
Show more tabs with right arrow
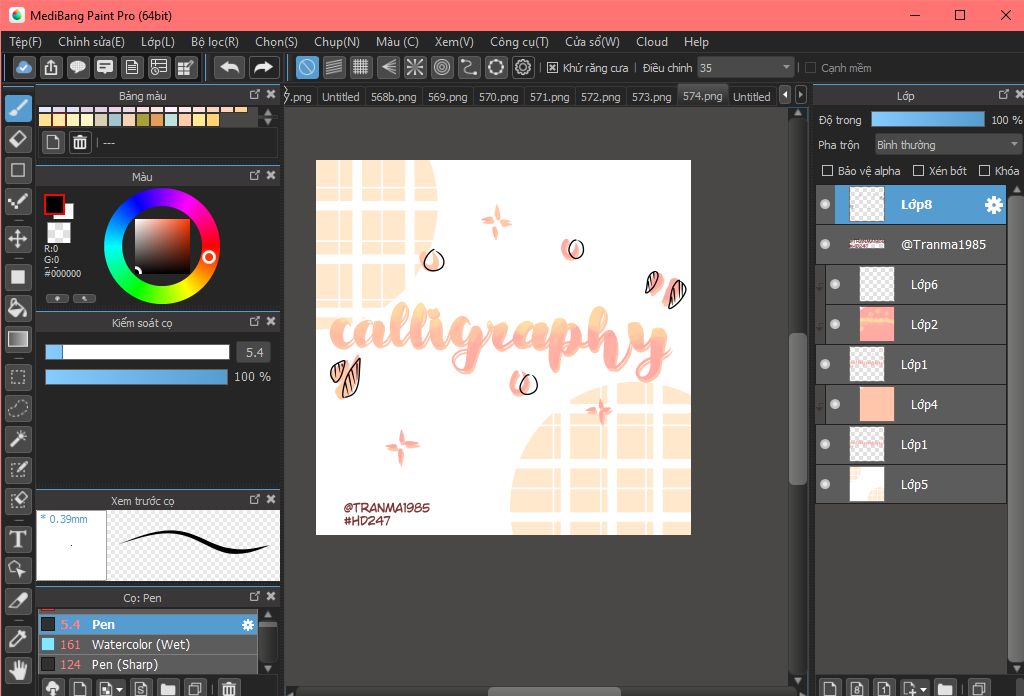pos(801,95)
